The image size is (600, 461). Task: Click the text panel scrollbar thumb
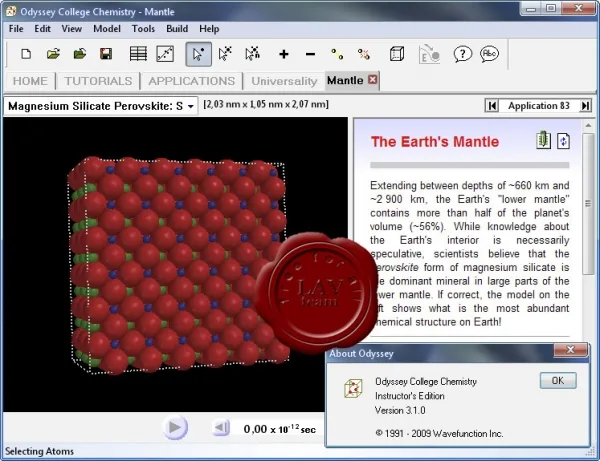[x=588, y=204]
